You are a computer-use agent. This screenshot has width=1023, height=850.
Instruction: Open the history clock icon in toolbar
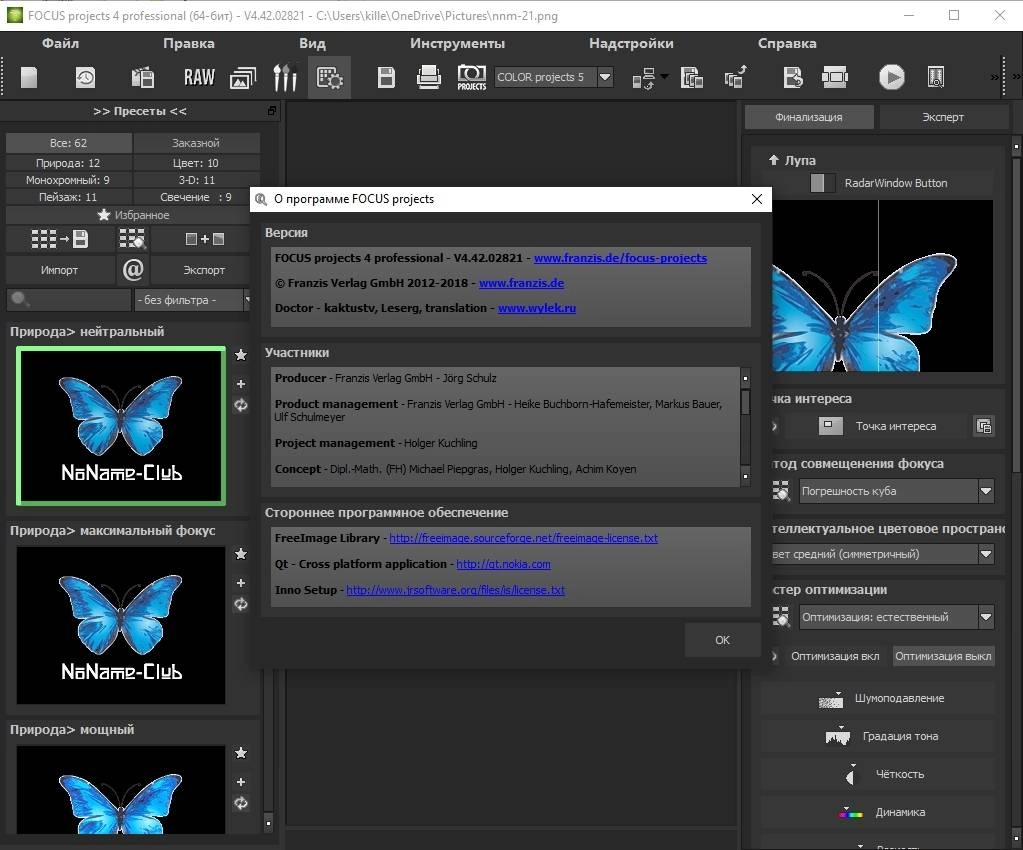(x=85, y=78)
